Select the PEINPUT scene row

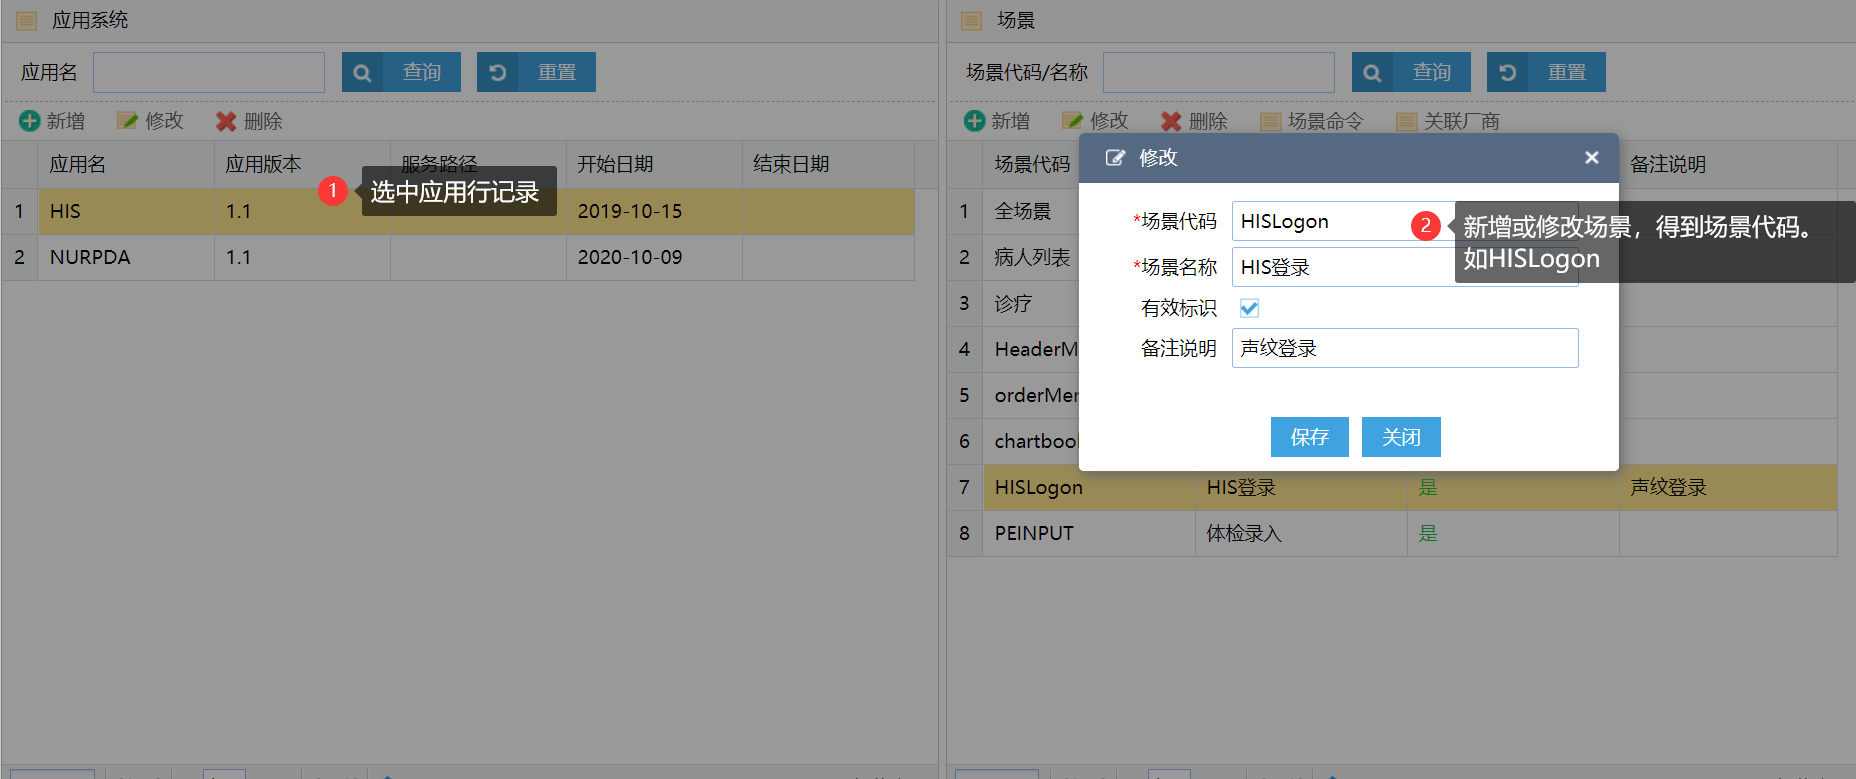(1392, 533)
